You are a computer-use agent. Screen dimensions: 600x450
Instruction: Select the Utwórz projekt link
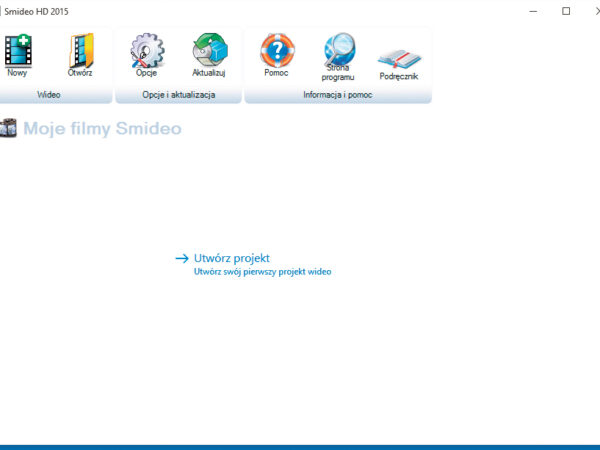(x=232, y=258)
